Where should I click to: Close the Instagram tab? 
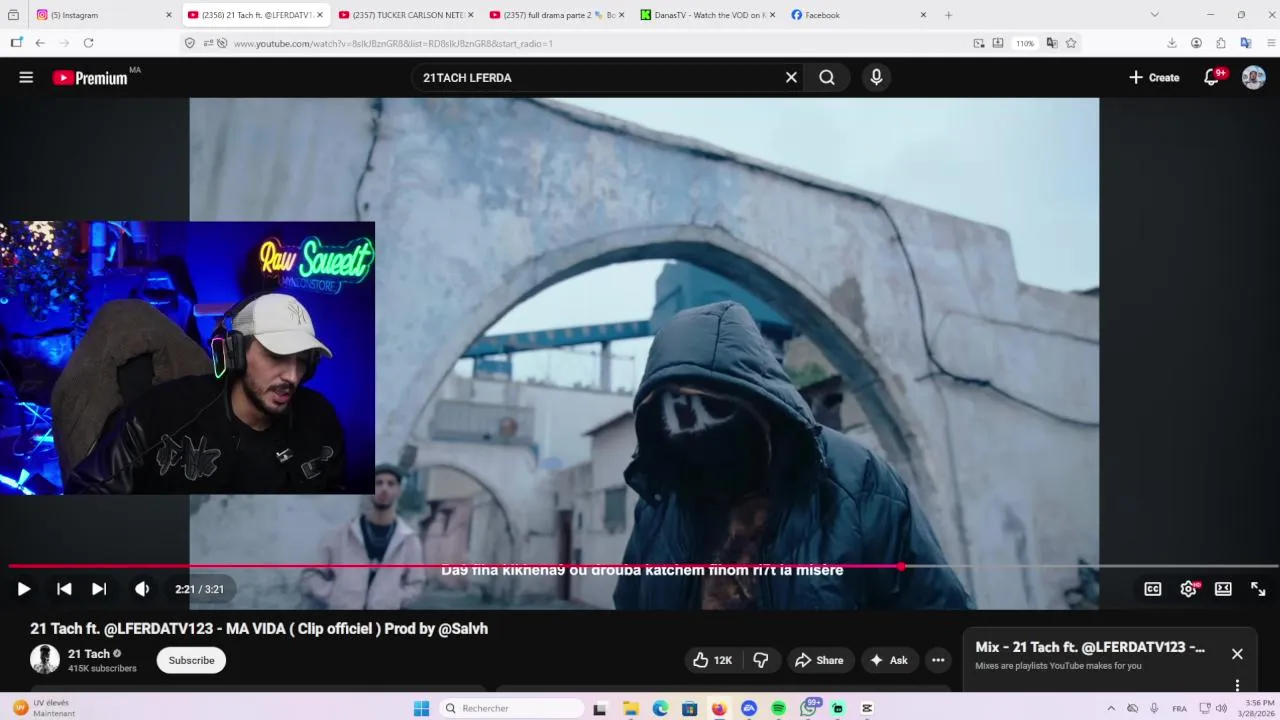pos(168,15)
